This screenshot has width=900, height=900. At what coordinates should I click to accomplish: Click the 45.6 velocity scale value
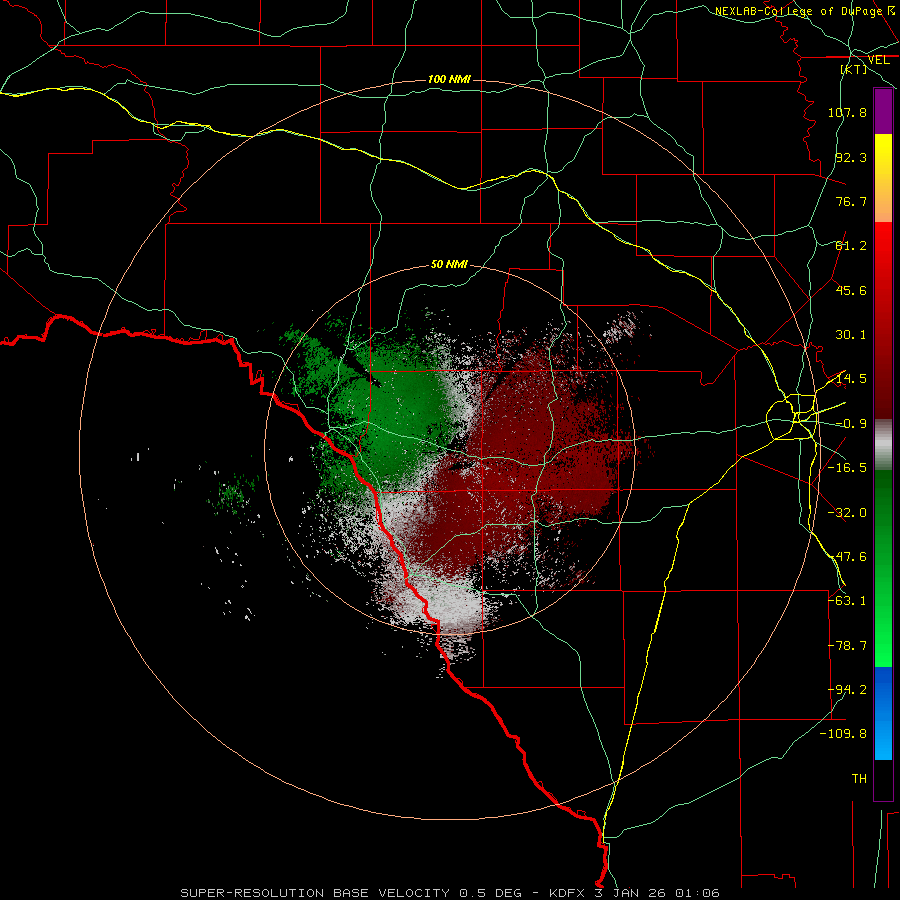(851, 290)
